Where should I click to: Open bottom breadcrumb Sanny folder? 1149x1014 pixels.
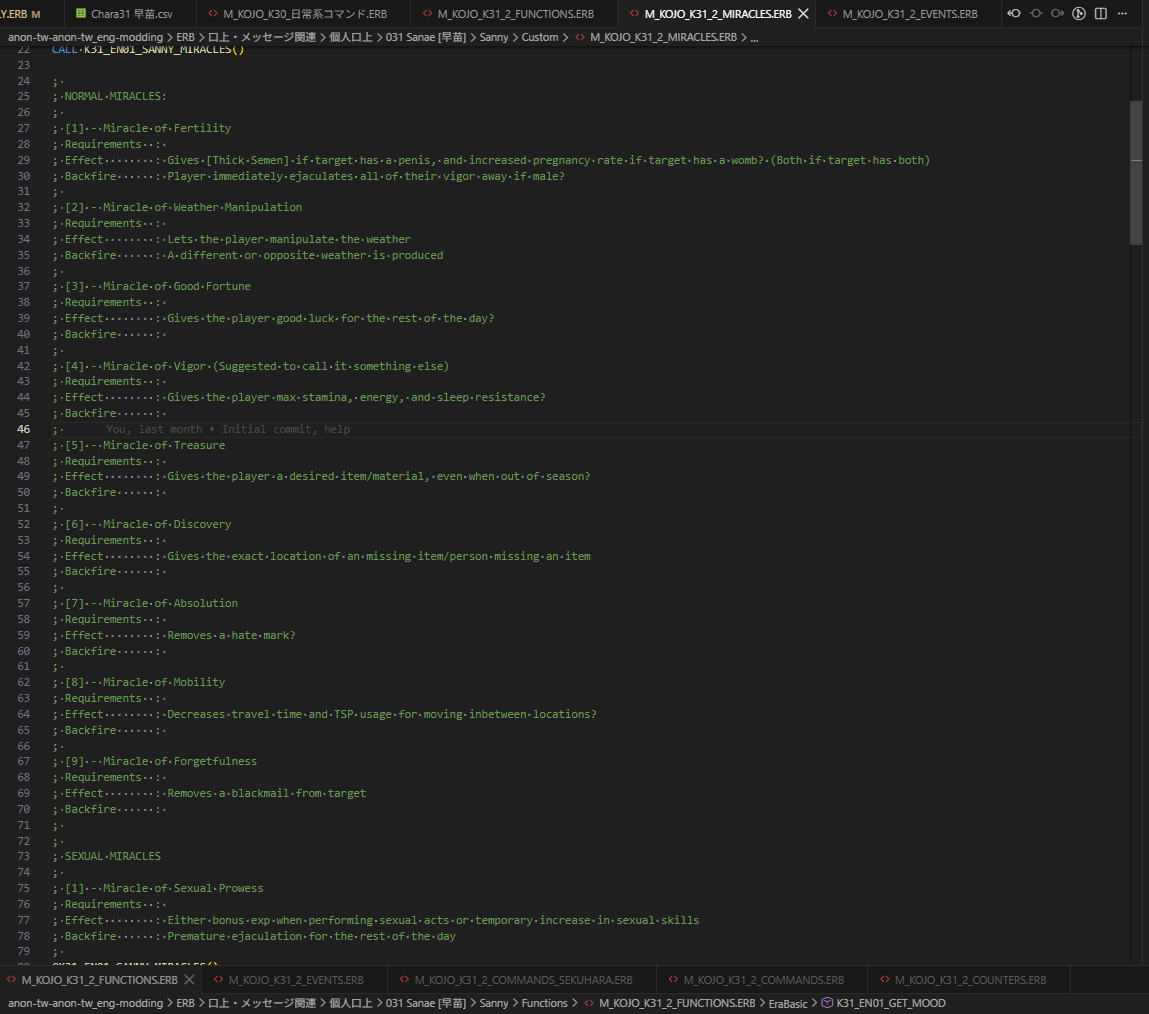click(493, 1003)
